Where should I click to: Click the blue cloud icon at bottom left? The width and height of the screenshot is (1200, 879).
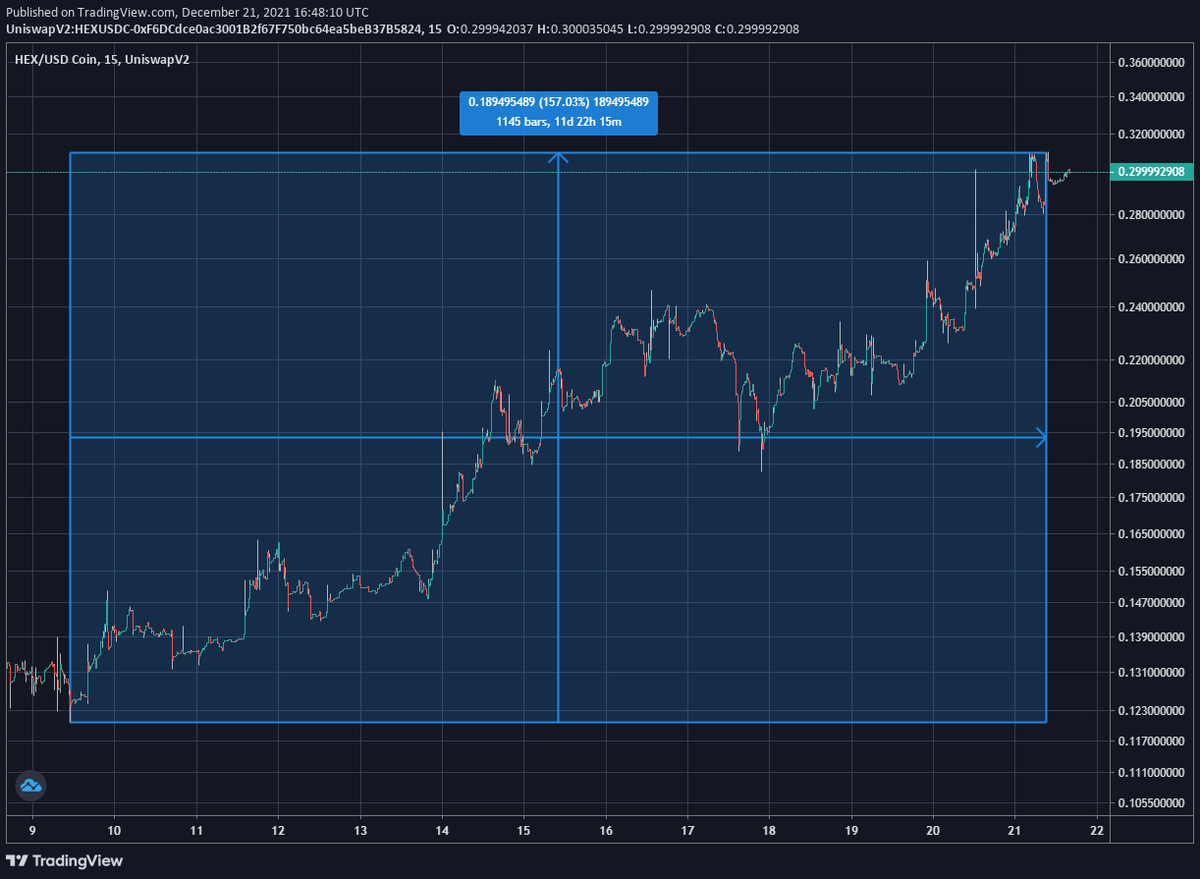coord(31,786)
